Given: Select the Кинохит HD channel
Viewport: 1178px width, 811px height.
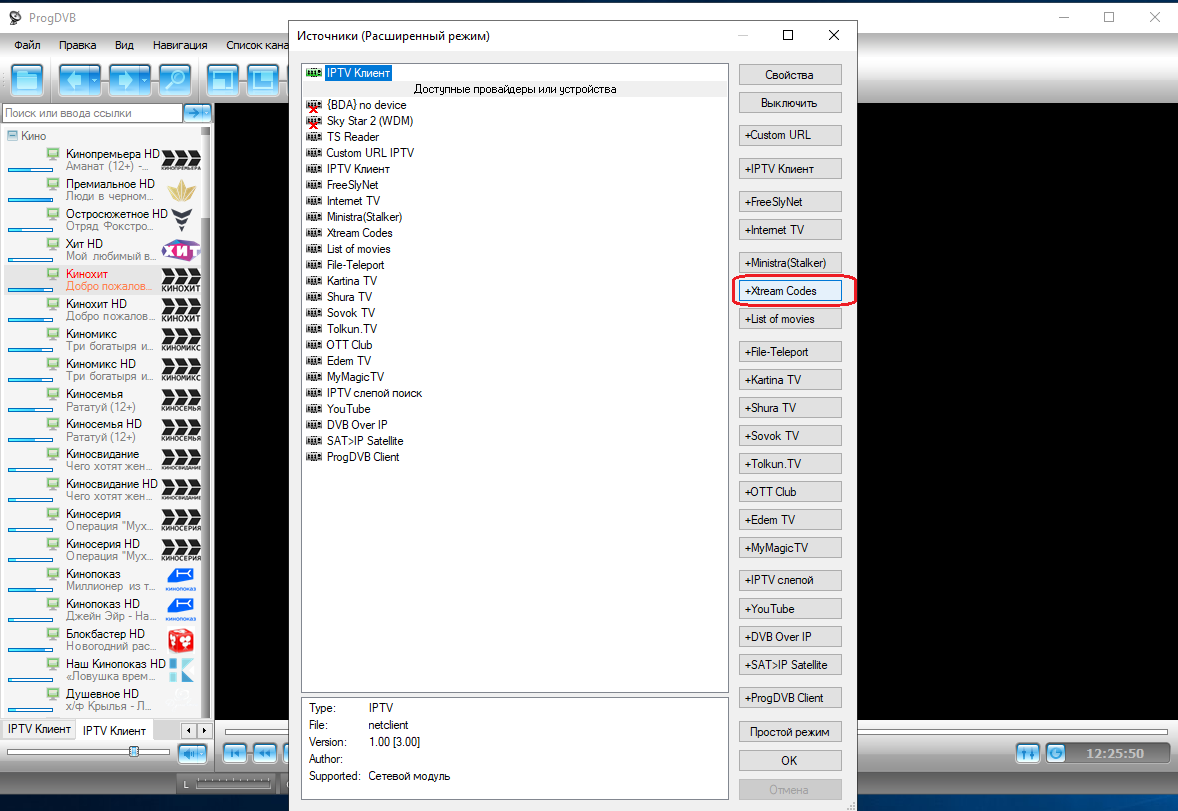Looking at the screenshot, I should (97, 304).
